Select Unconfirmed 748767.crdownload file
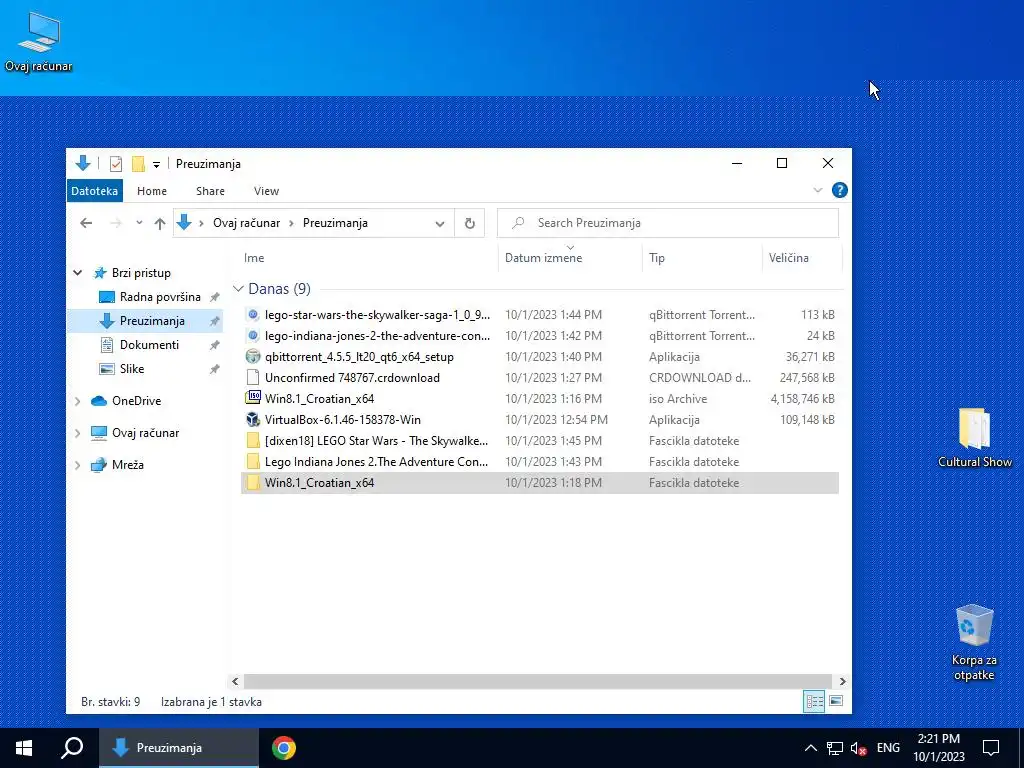 (352, 377)
